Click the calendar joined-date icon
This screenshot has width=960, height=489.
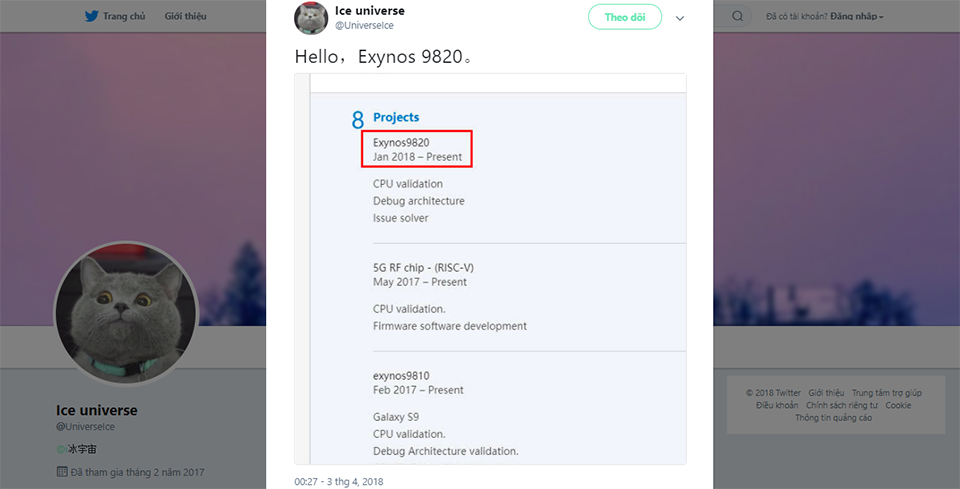pyautogui.click(x=61, y=472)
